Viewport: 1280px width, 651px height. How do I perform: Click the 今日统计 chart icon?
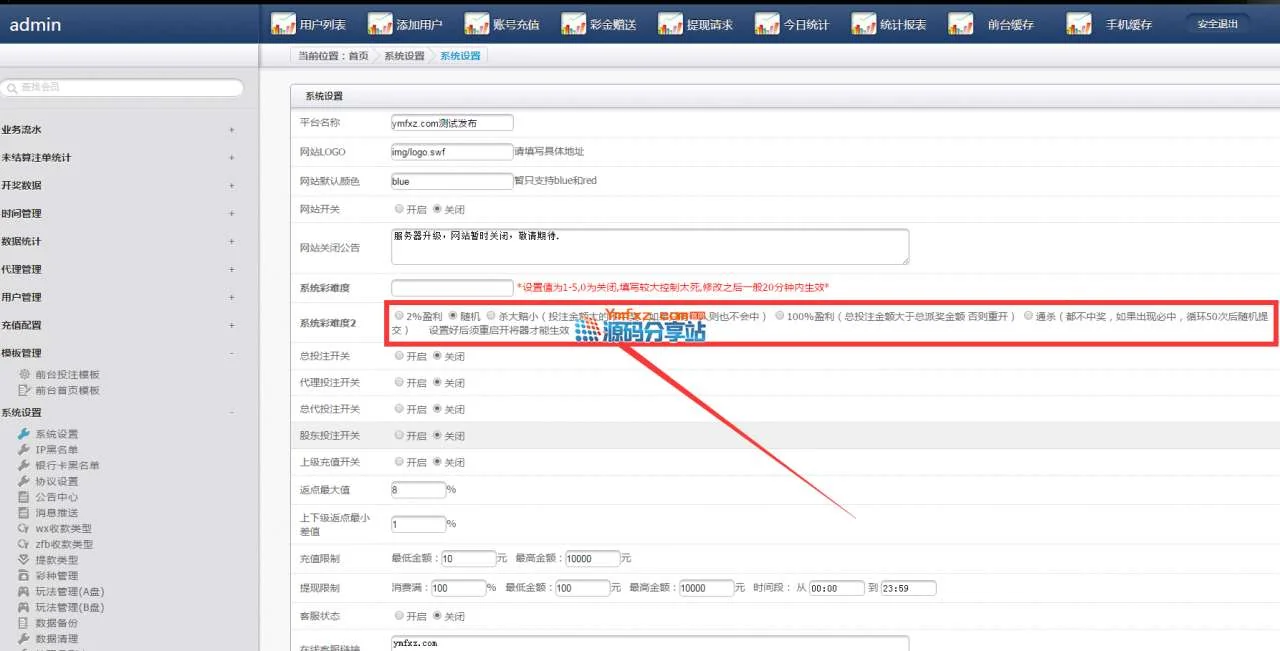click(767, 24)
